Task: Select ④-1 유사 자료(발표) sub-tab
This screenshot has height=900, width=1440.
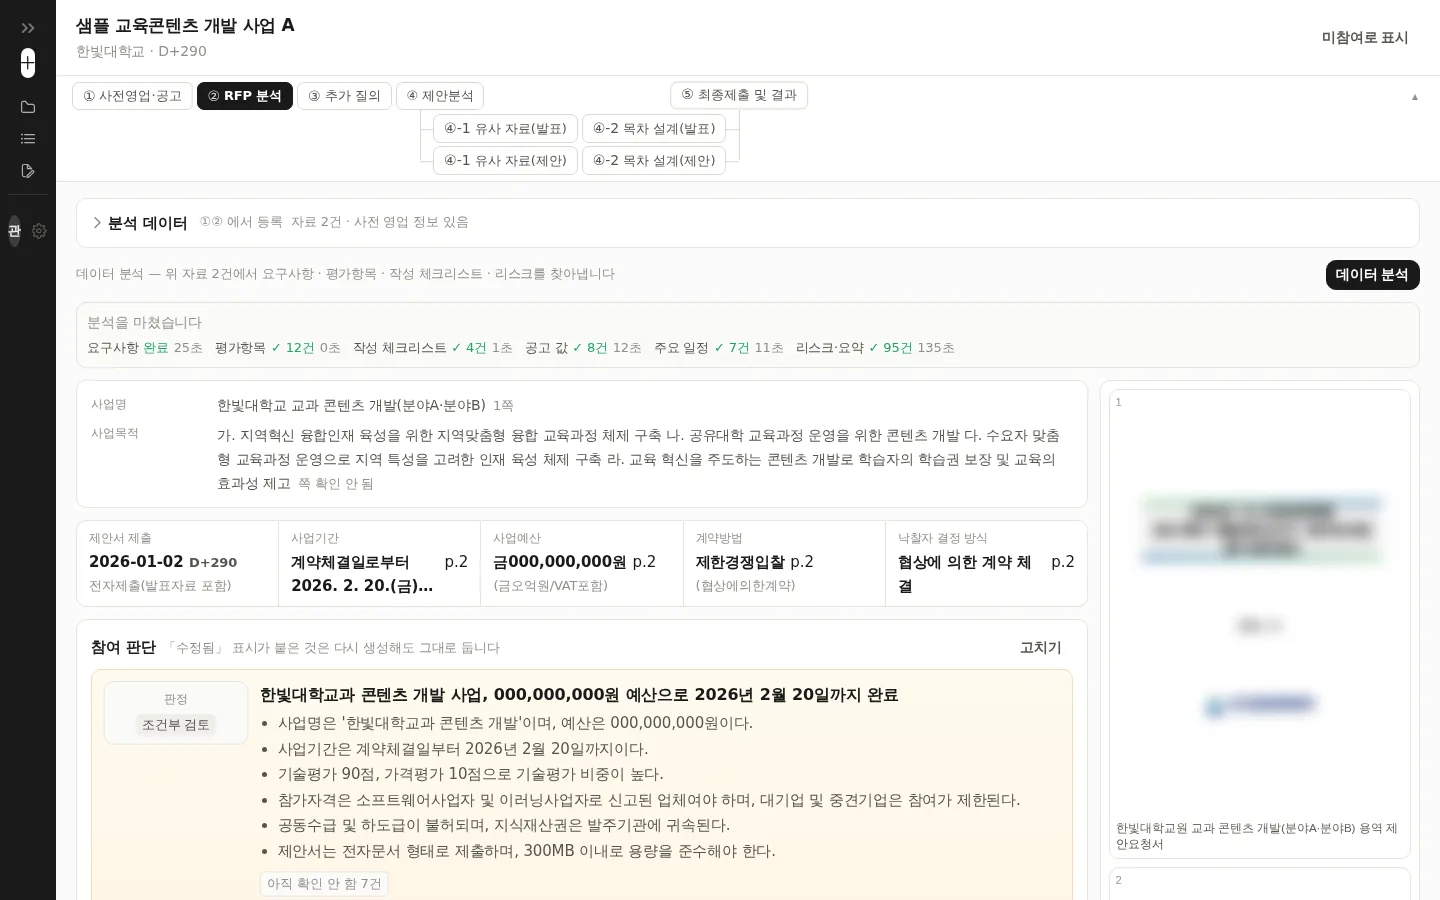Action: point(505,128)
